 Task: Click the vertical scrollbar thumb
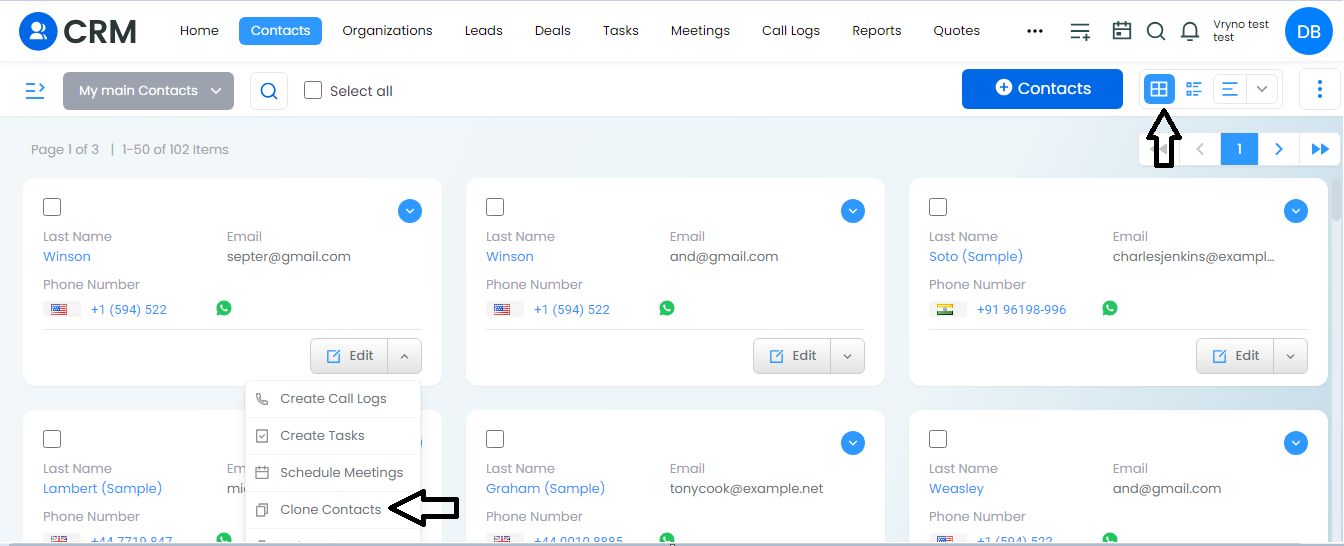pos(1337,200)
